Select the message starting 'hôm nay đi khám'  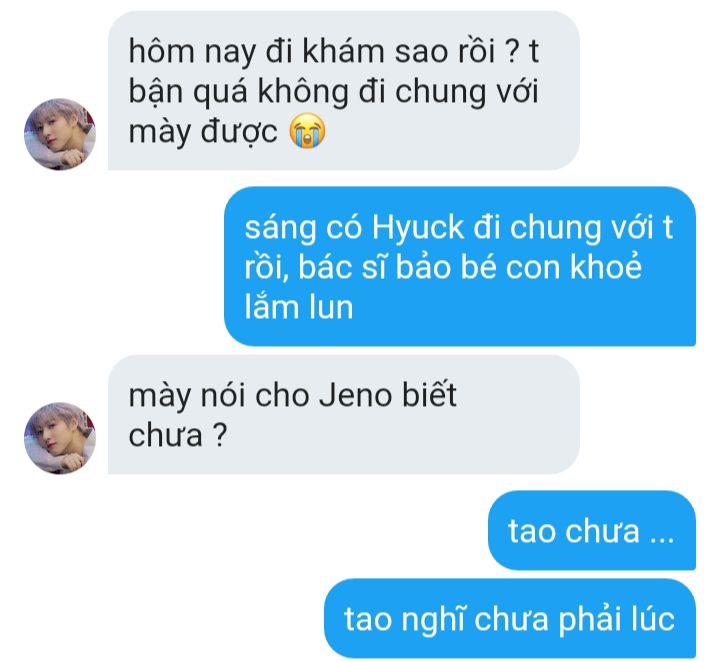coord(344,90)
